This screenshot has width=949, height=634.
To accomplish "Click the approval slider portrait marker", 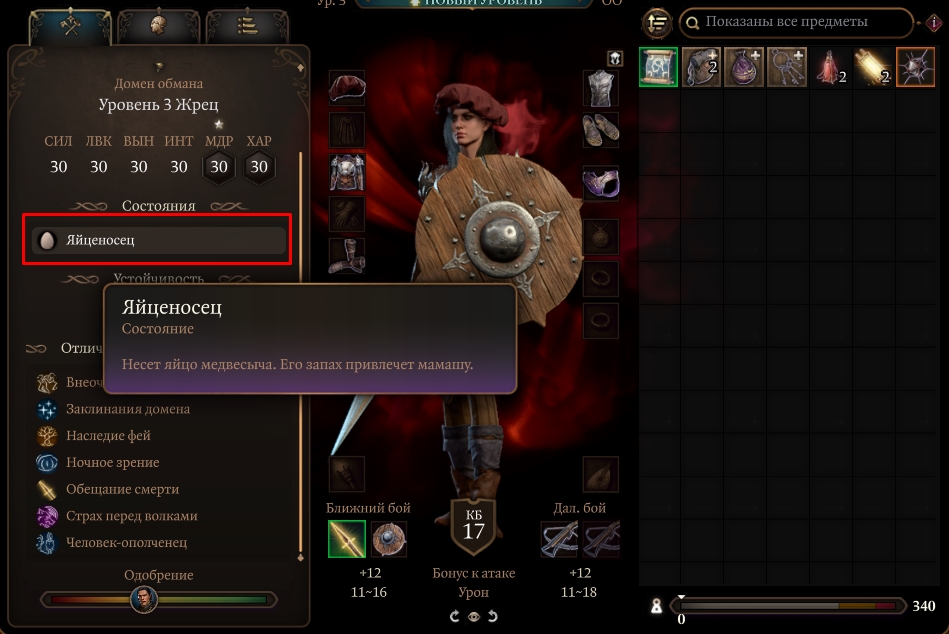I will pos(144,600).
